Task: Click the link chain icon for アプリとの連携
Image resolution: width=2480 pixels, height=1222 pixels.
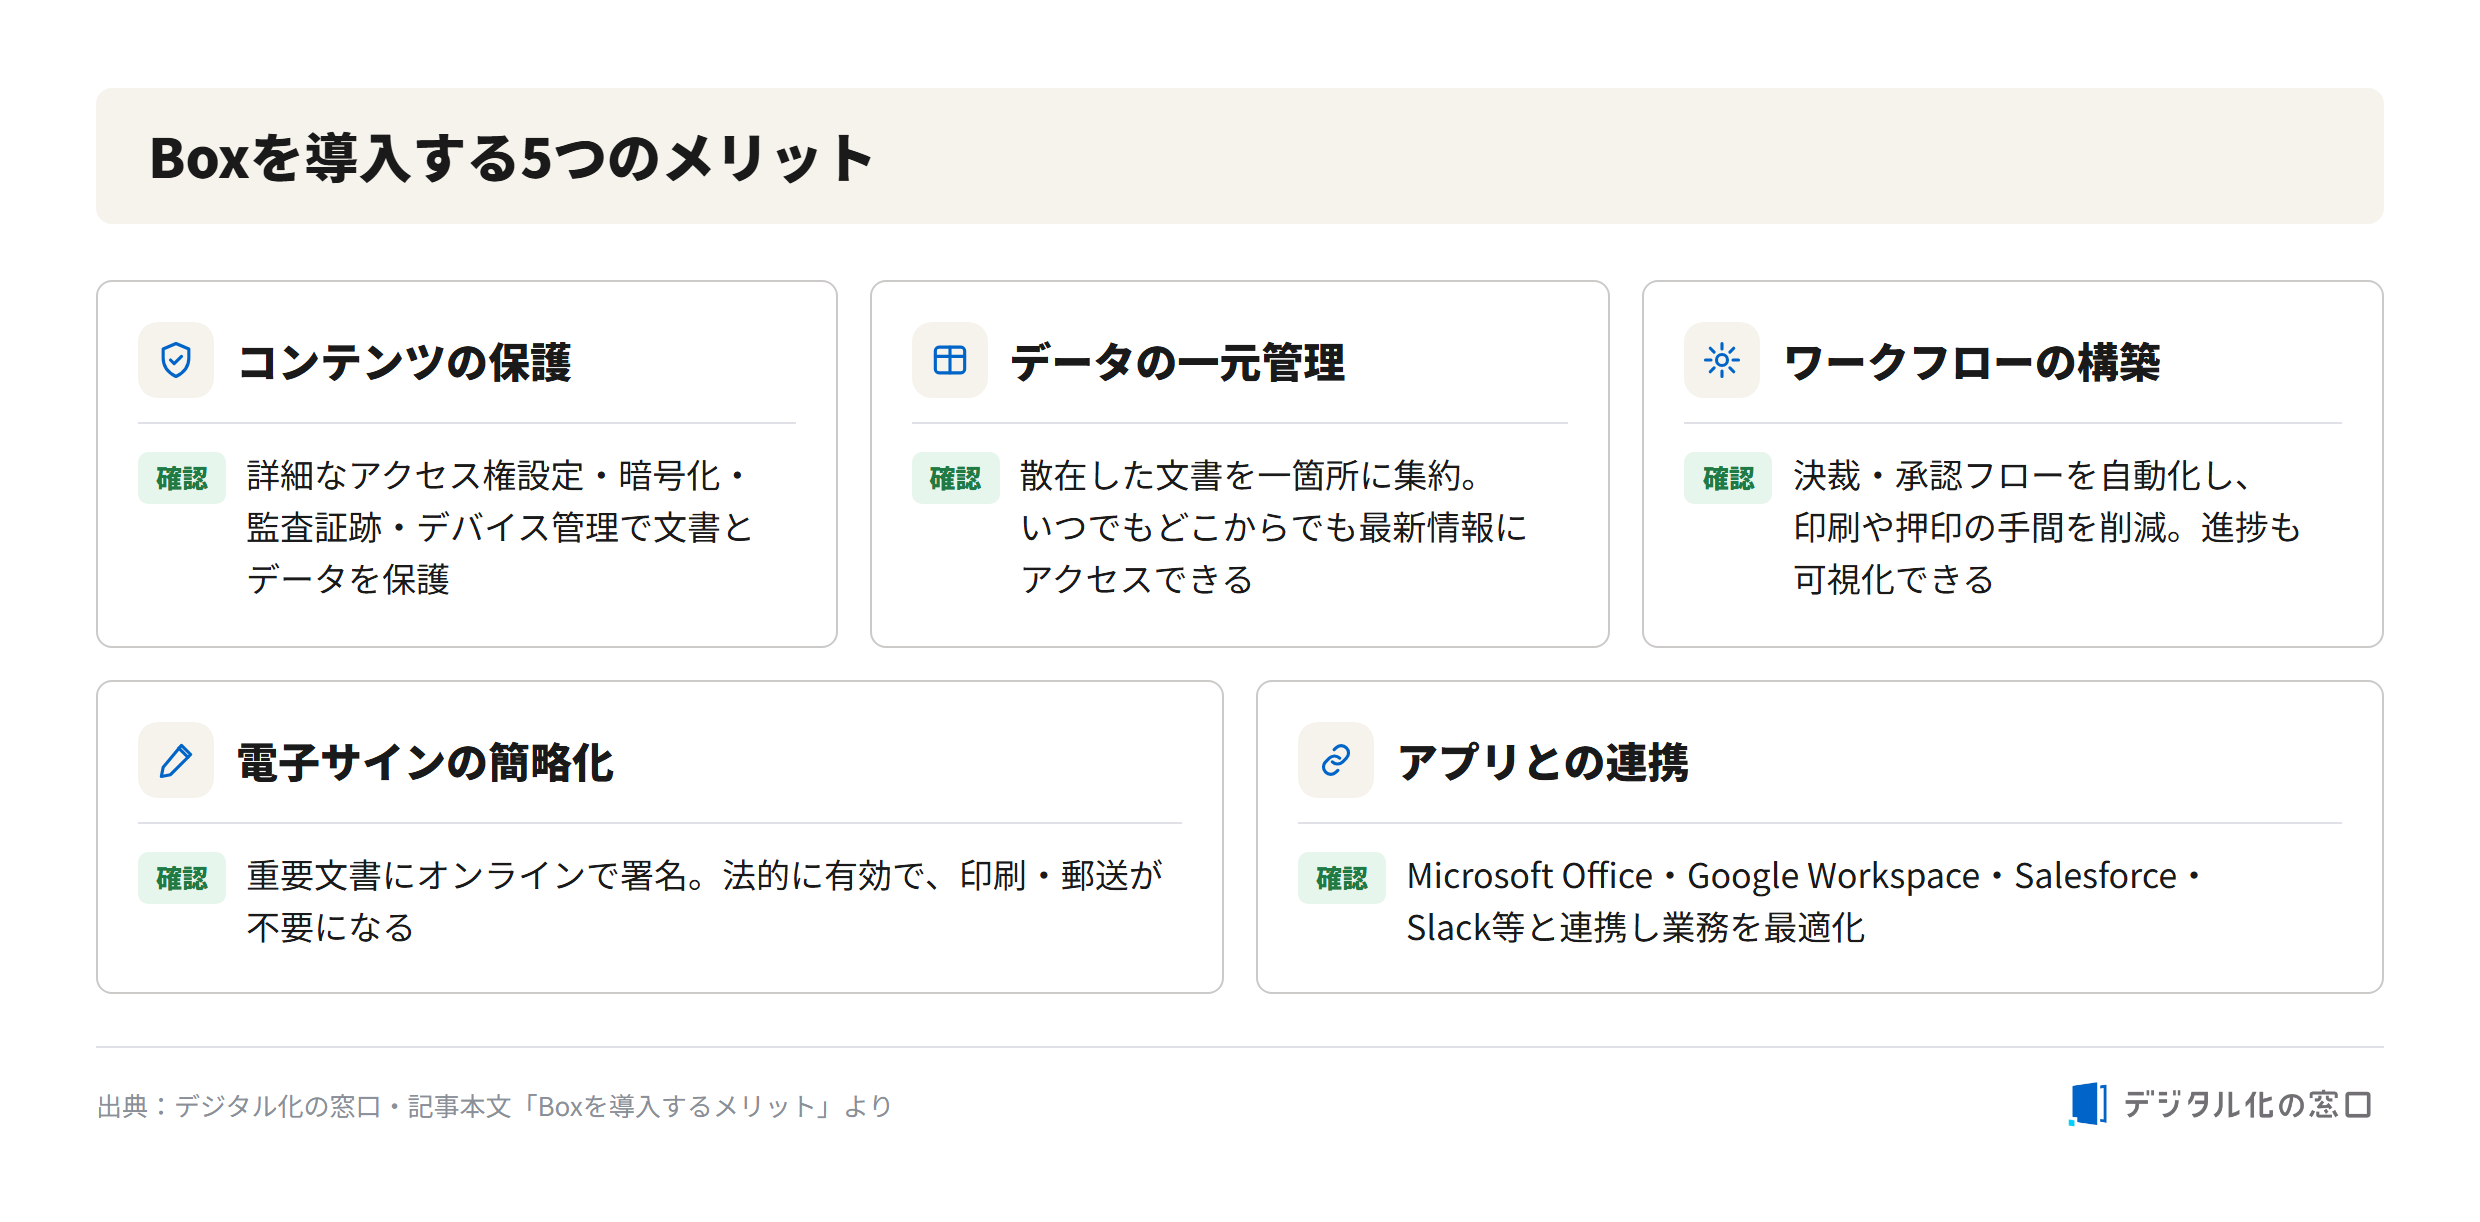Action: (1335, 760)
